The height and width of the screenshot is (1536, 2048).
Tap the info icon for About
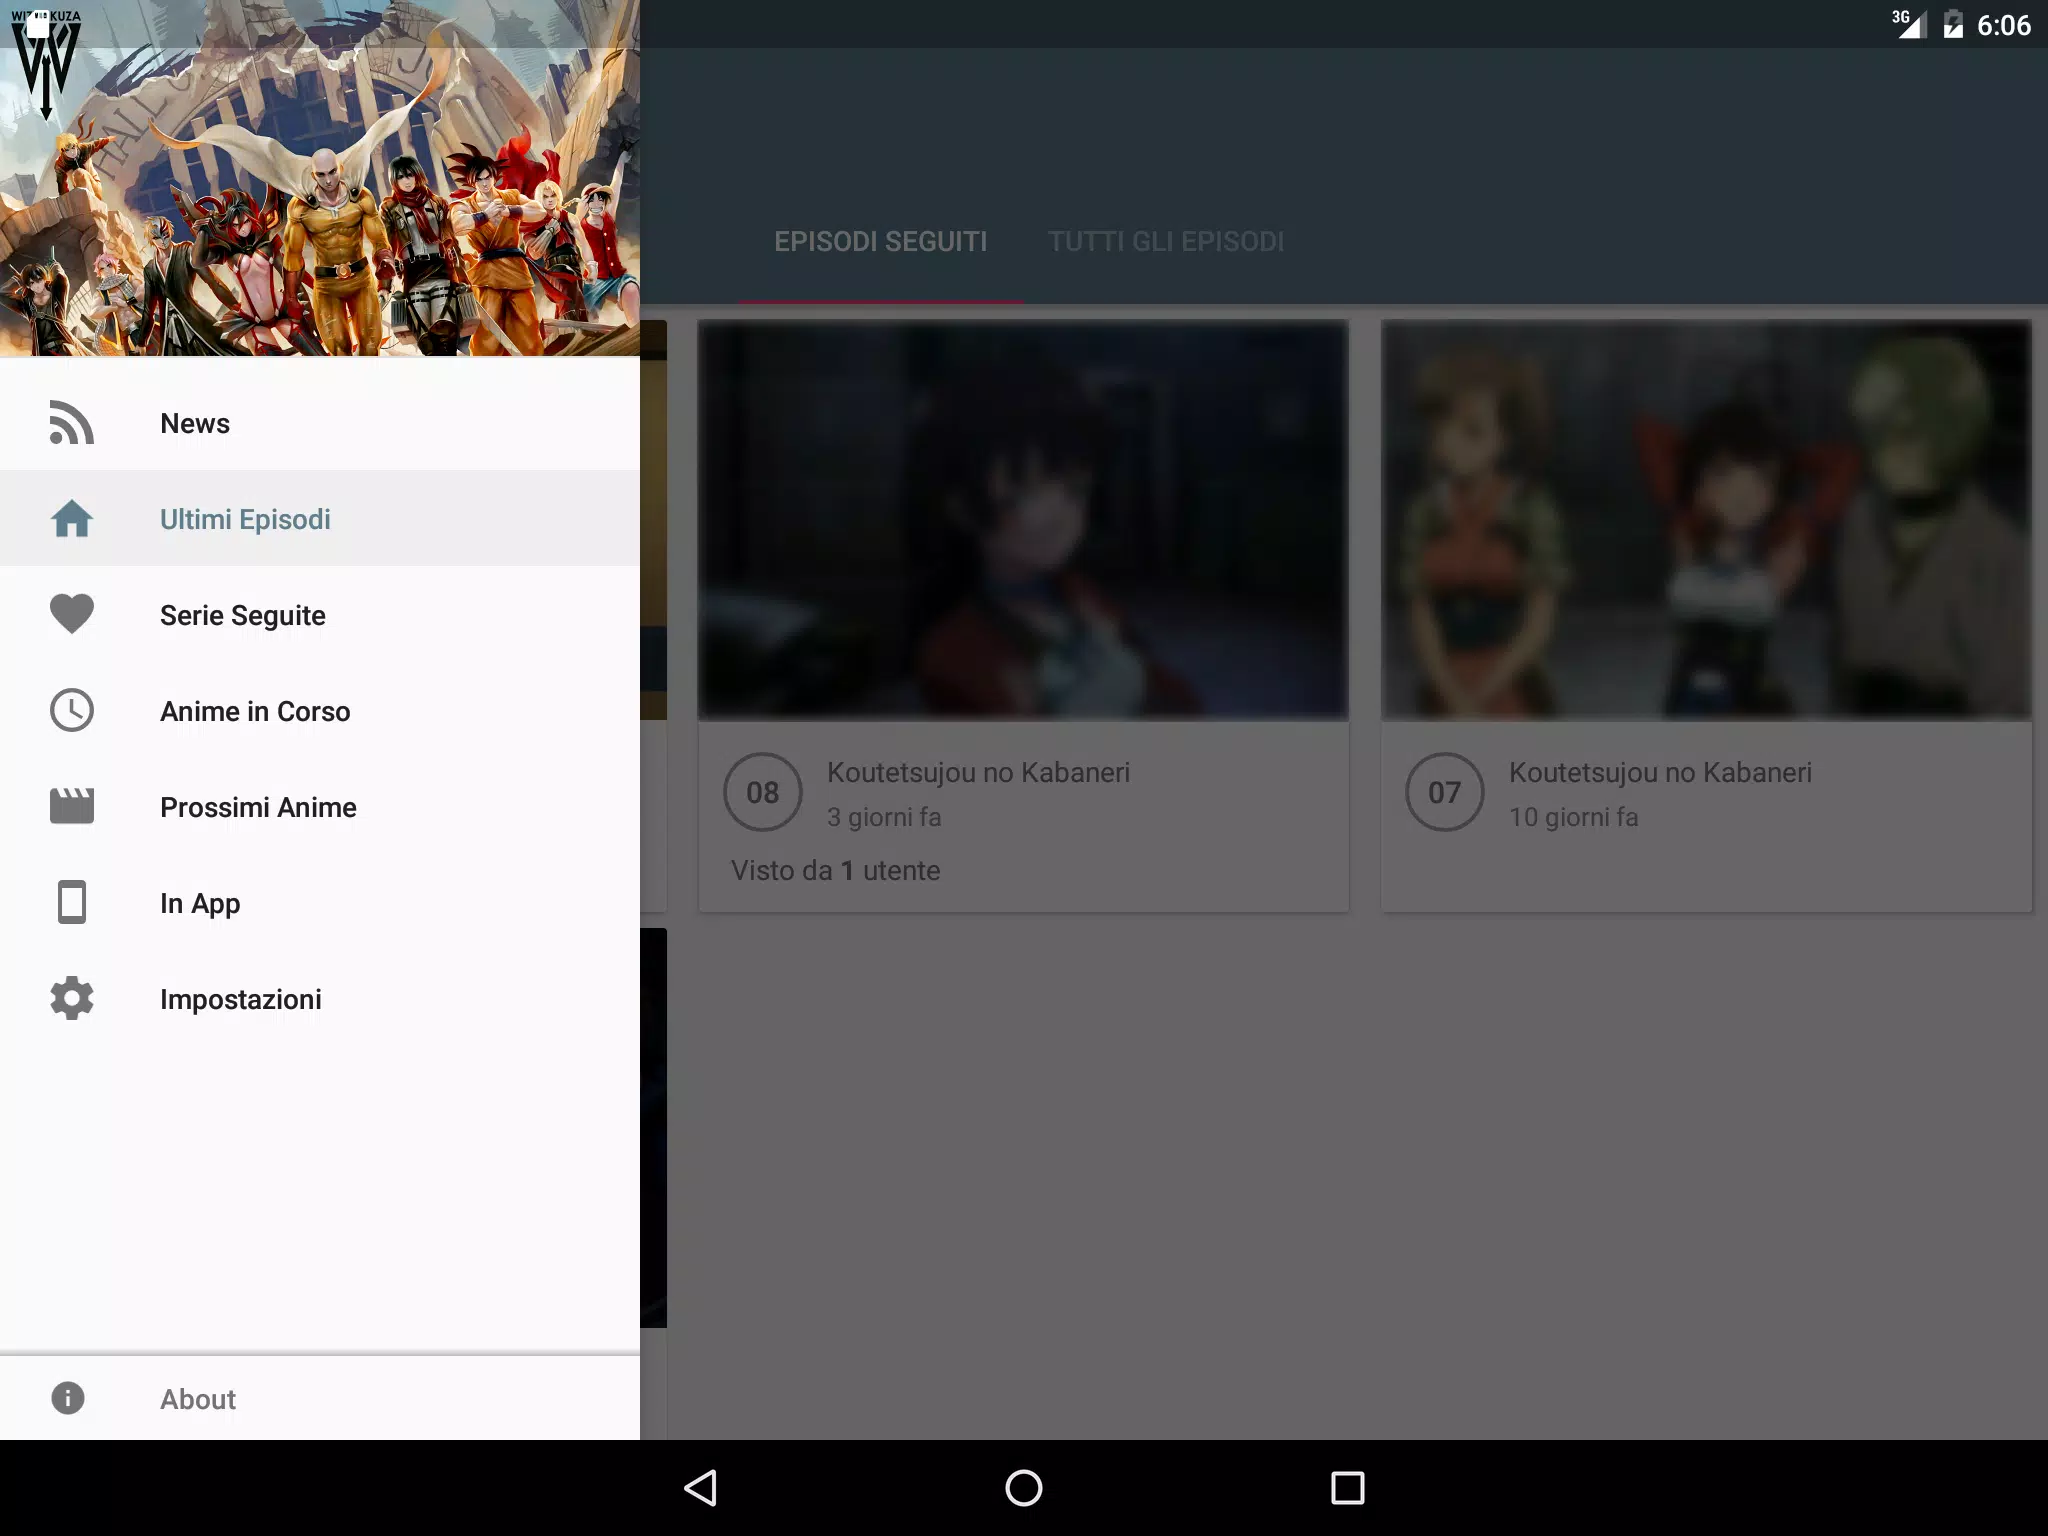coord(68,1398)
